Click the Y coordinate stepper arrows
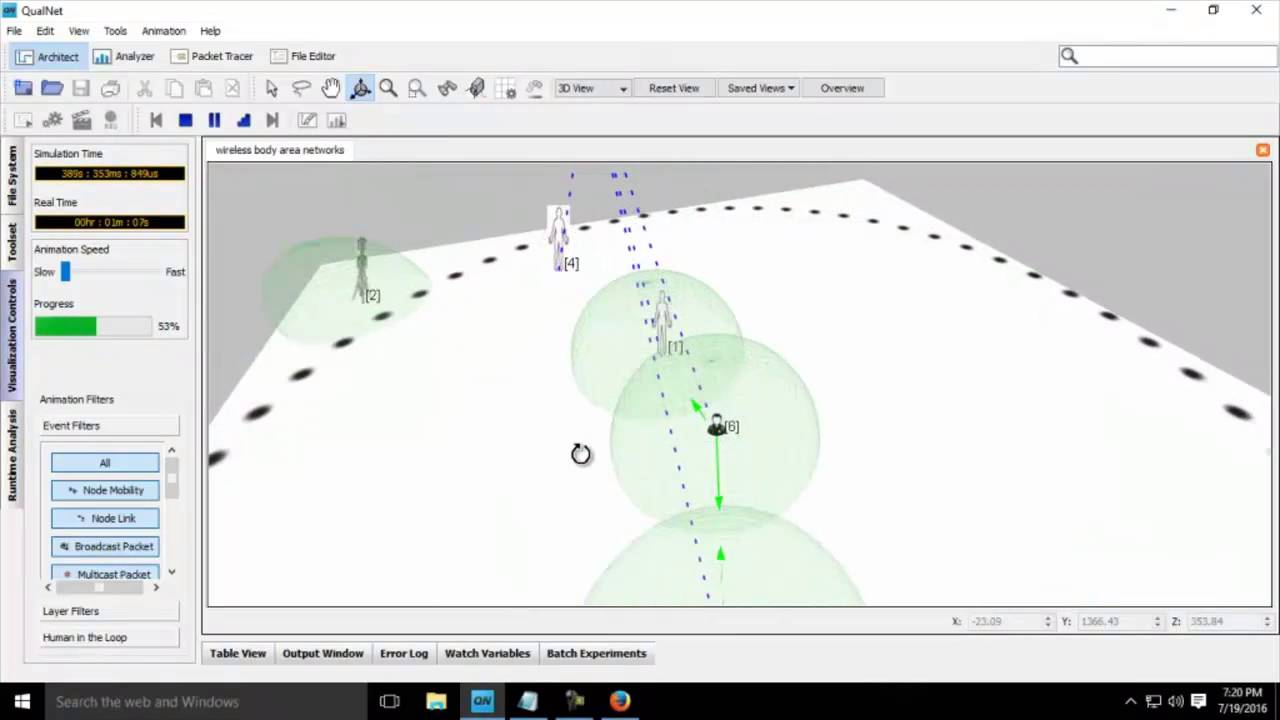This screenshot has height=720, width=1280. (1157, 621)
